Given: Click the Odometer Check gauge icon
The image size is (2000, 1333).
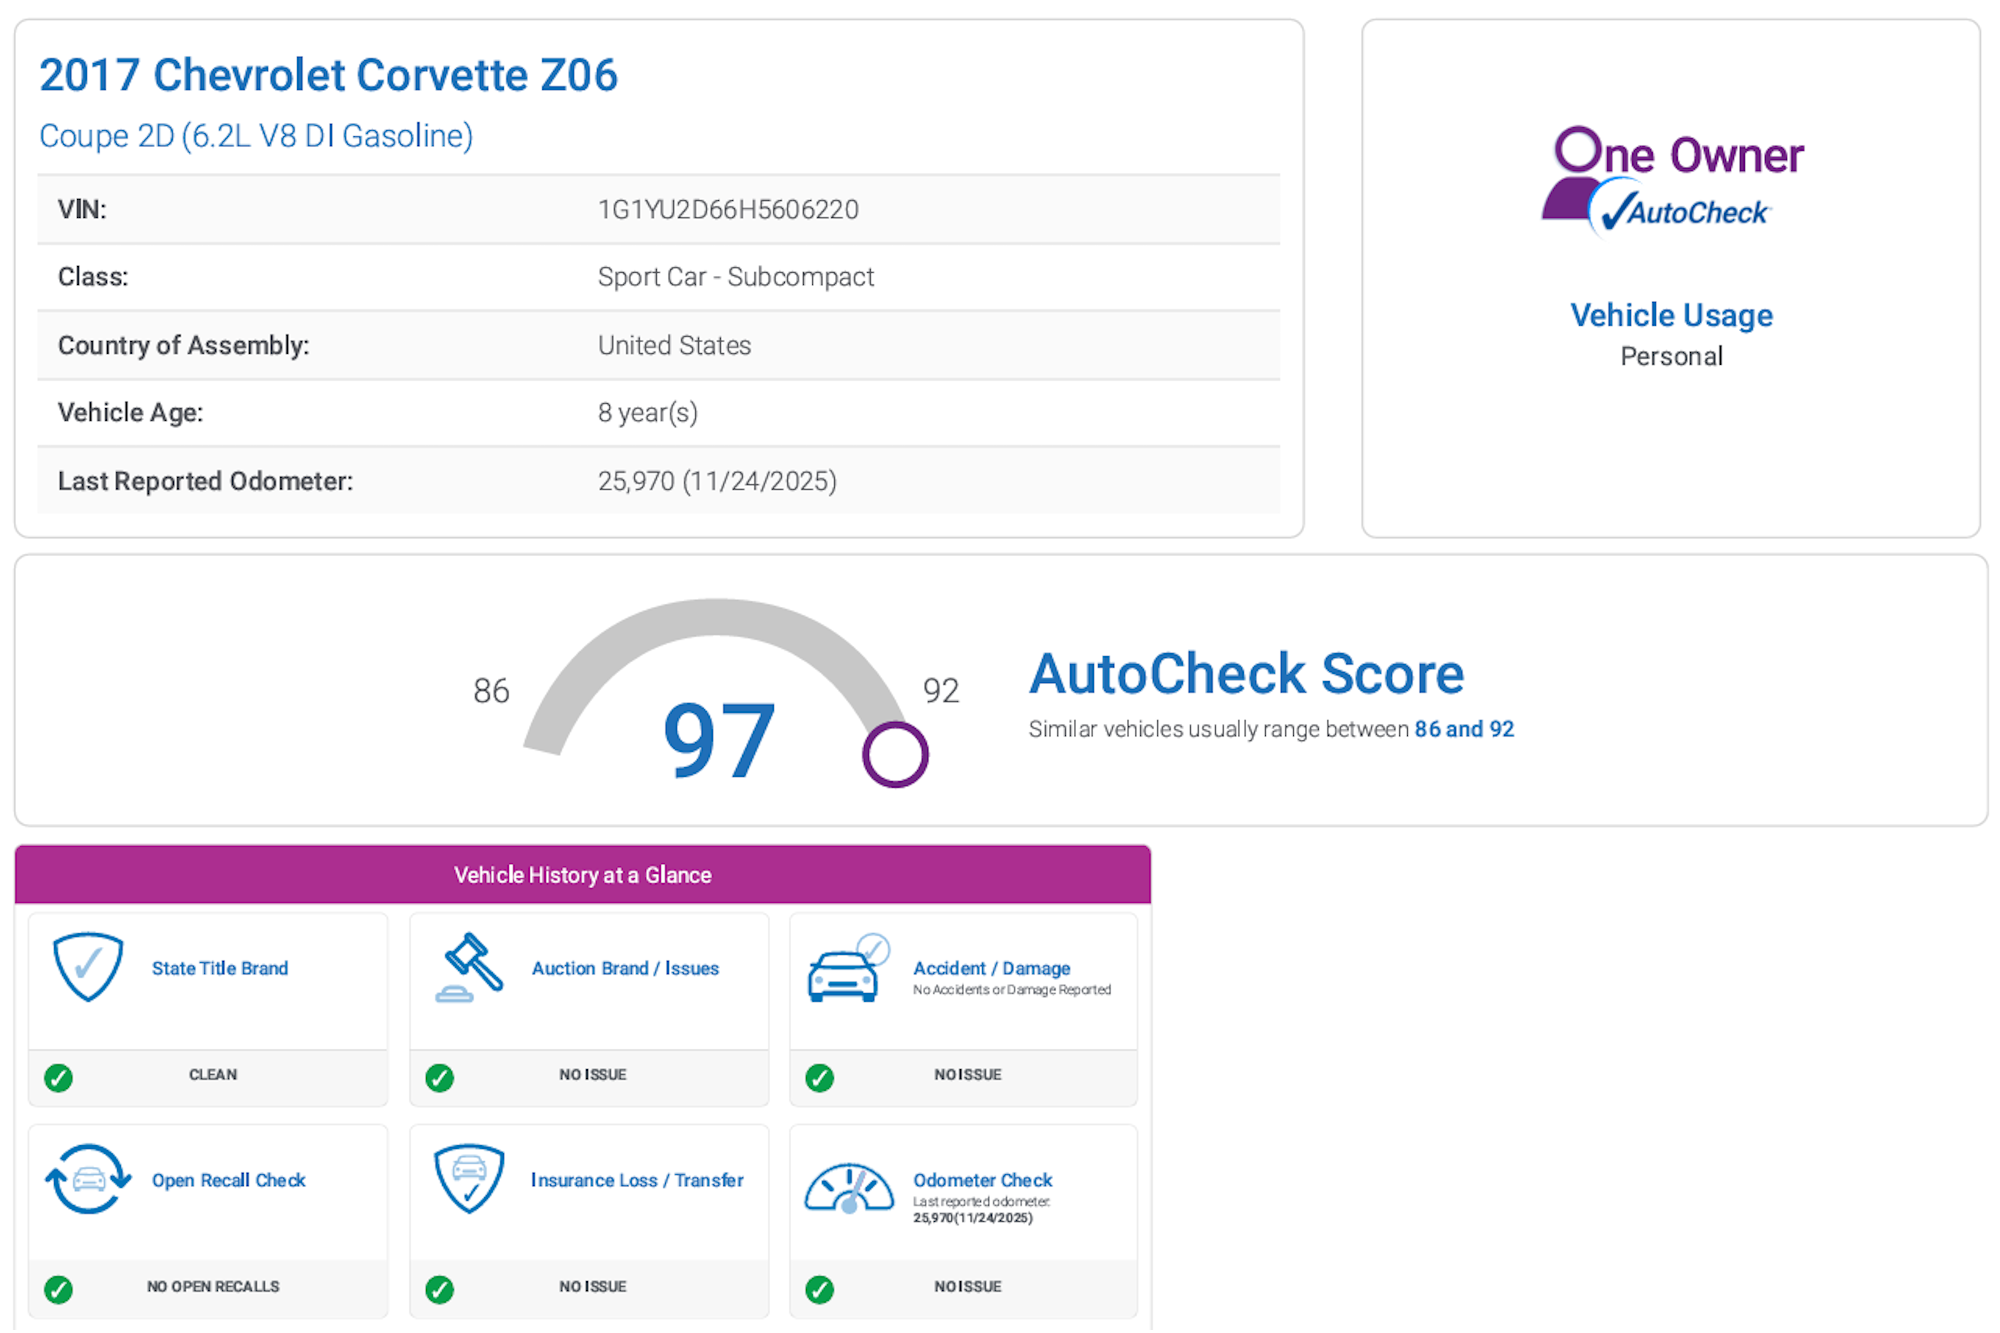Looking at the screenshot, I should click(849, 1188).
